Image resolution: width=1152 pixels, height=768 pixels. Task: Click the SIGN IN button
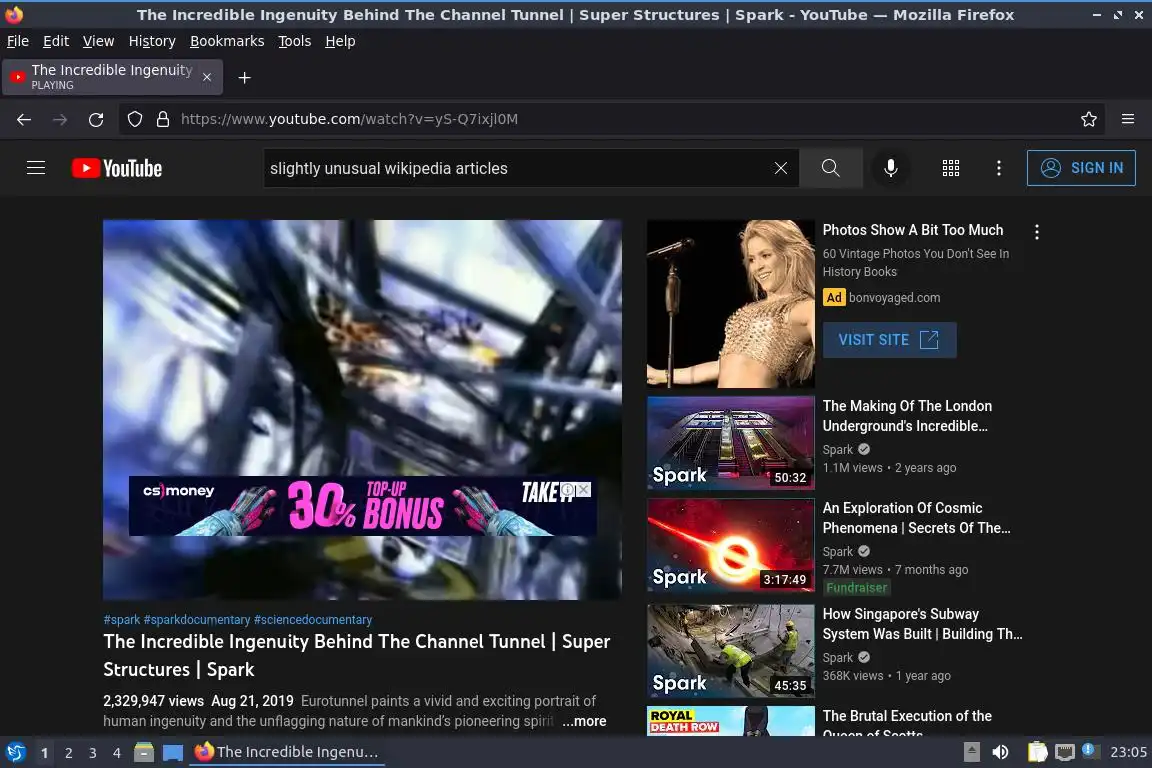pos(1081,168)
